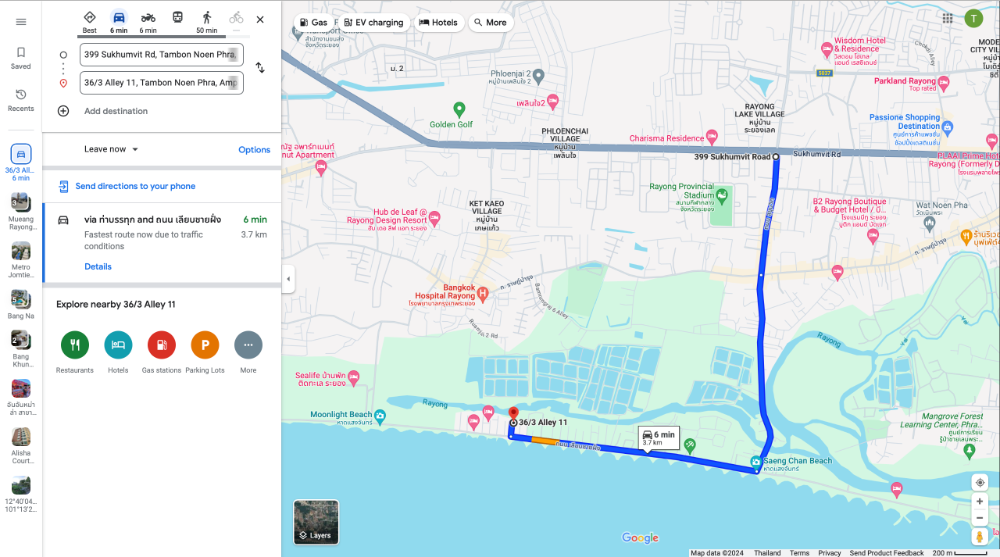1000x557 pixels.
Task: Open Privacy link in footer
Action: [x=829, y=553]
